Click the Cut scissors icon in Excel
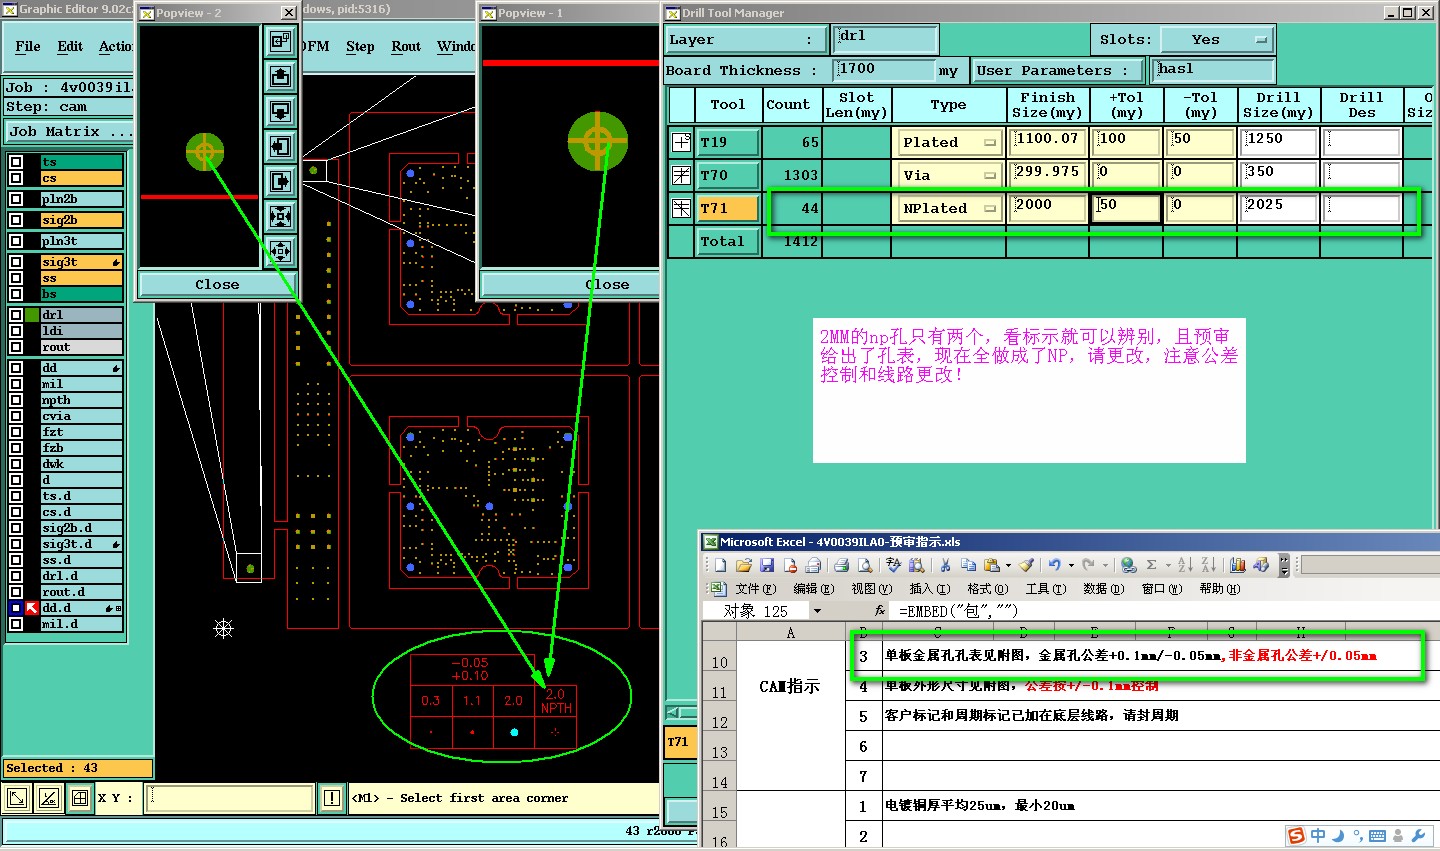Screen dimensions: 1440x851 click(945, 566)
